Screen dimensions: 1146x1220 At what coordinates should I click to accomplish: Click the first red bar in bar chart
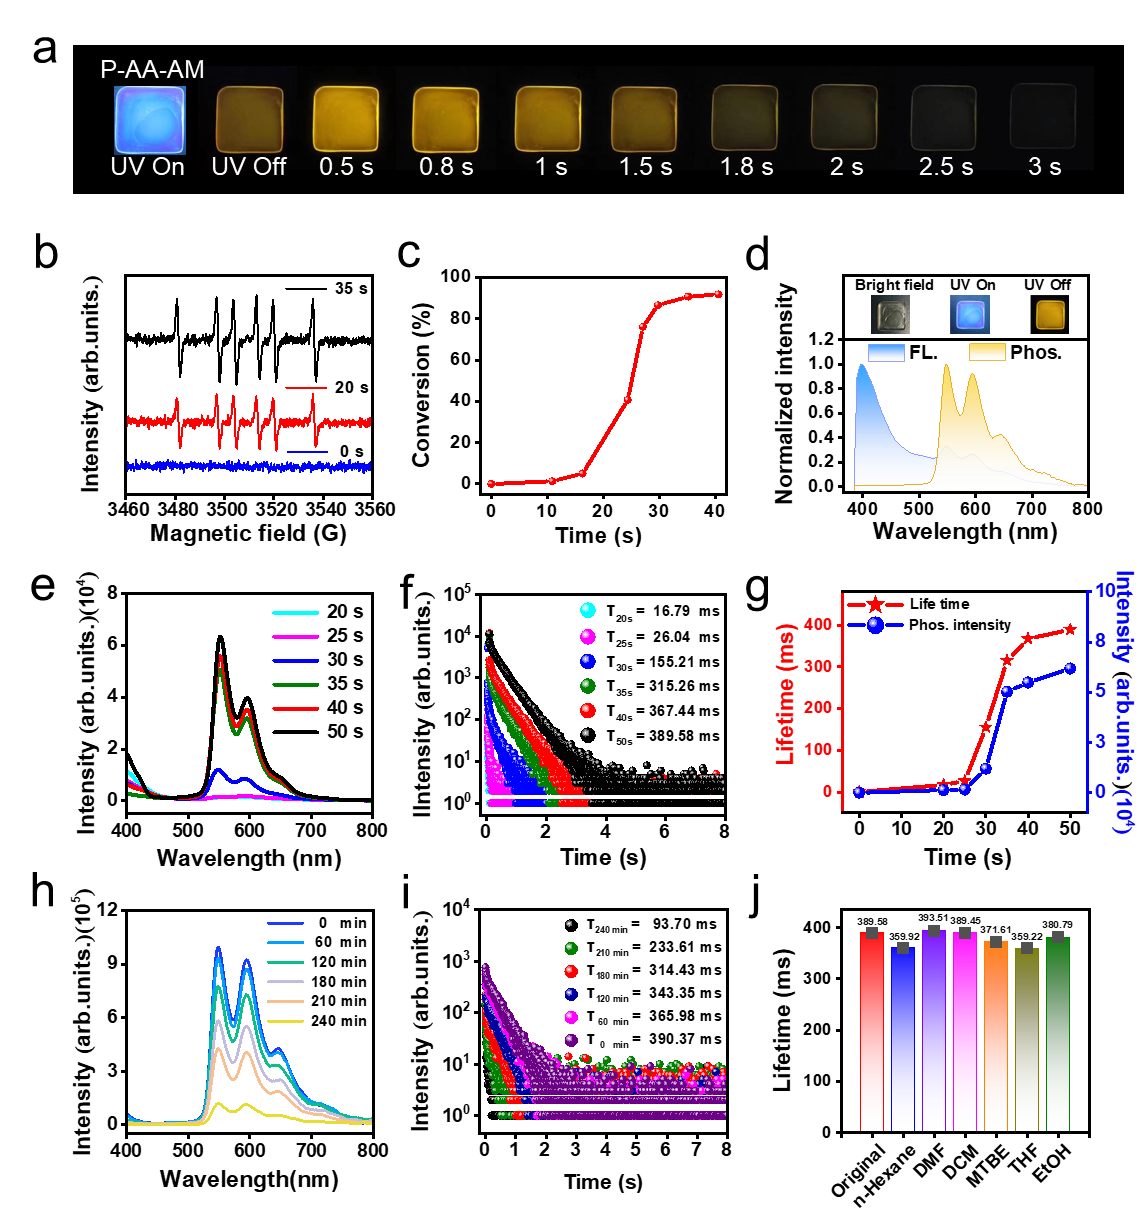(871, 1030)
